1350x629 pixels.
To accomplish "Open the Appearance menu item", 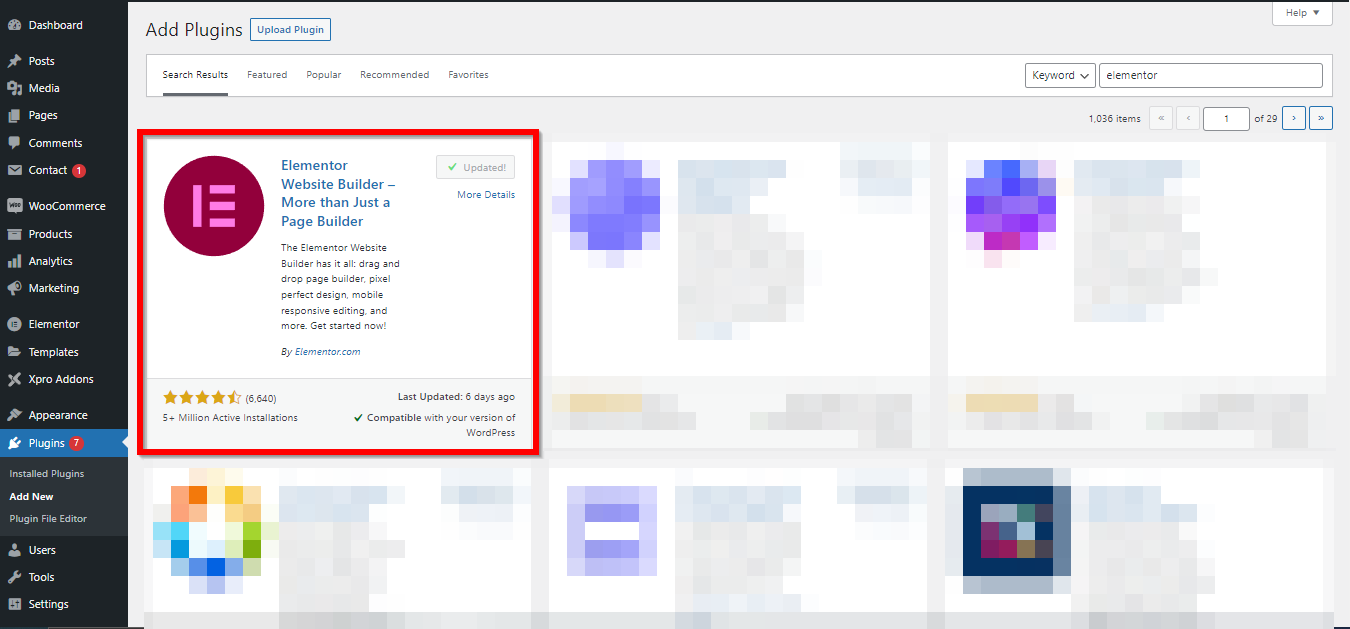I will (x=64, y=415).
